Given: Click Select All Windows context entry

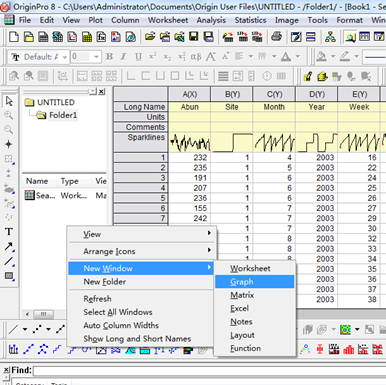Looking at the screenshot, I should point(141,312).
